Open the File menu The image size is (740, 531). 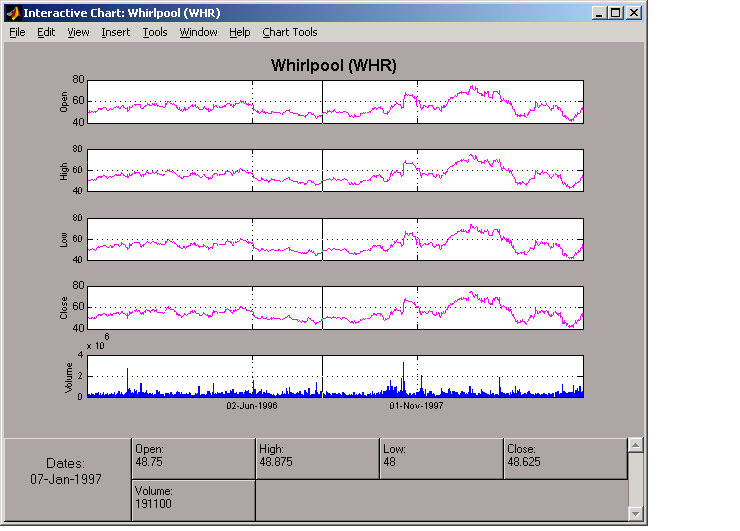[x=17, y=32]
